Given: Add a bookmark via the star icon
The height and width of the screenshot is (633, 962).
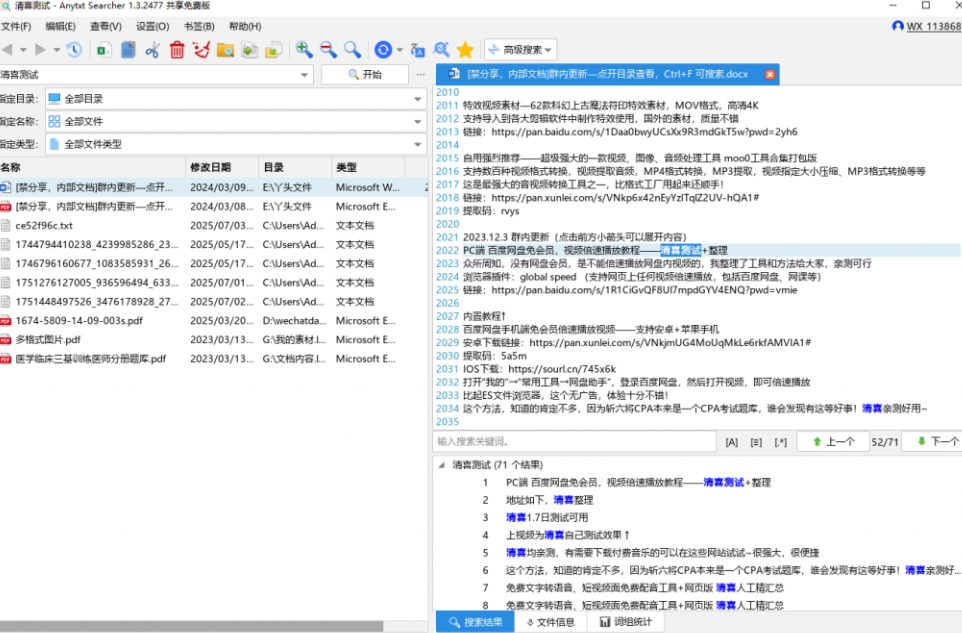Looking at the screenshot, I should pyautogui.click(x=466, y=49).
